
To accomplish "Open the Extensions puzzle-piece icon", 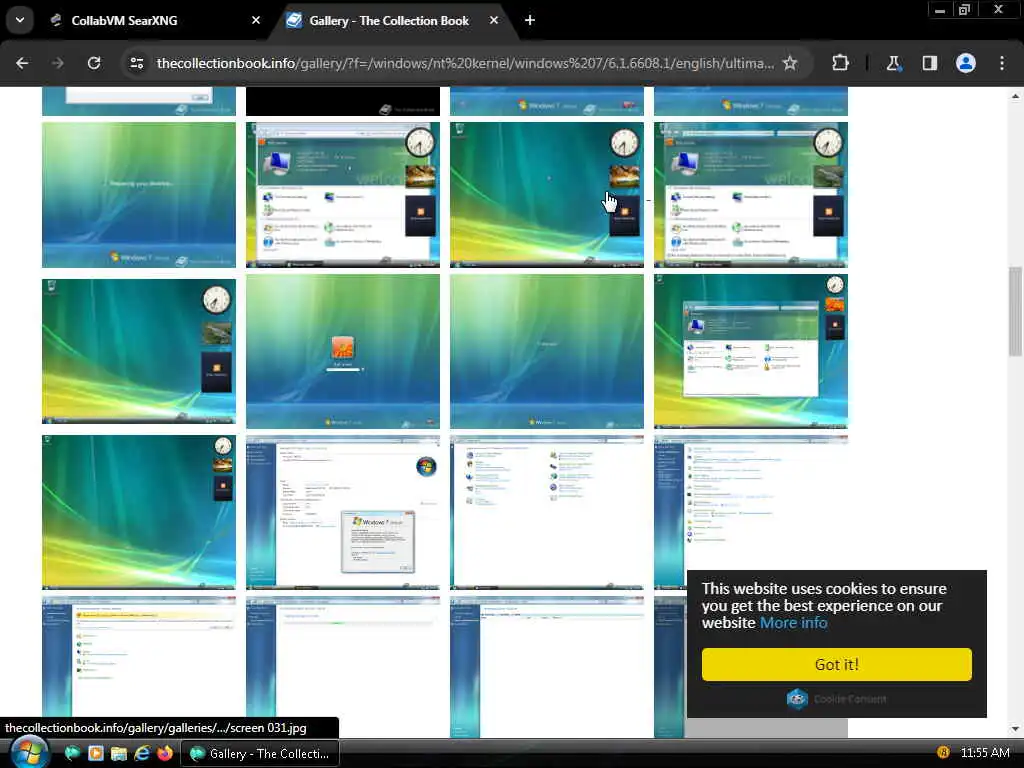I will pyautogui.click(x=840, y=63).
